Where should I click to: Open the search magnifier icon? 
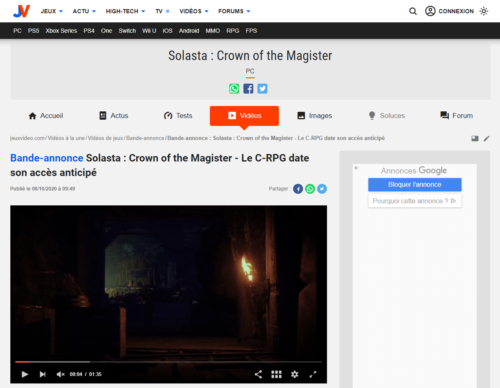[x=413, y=11]
